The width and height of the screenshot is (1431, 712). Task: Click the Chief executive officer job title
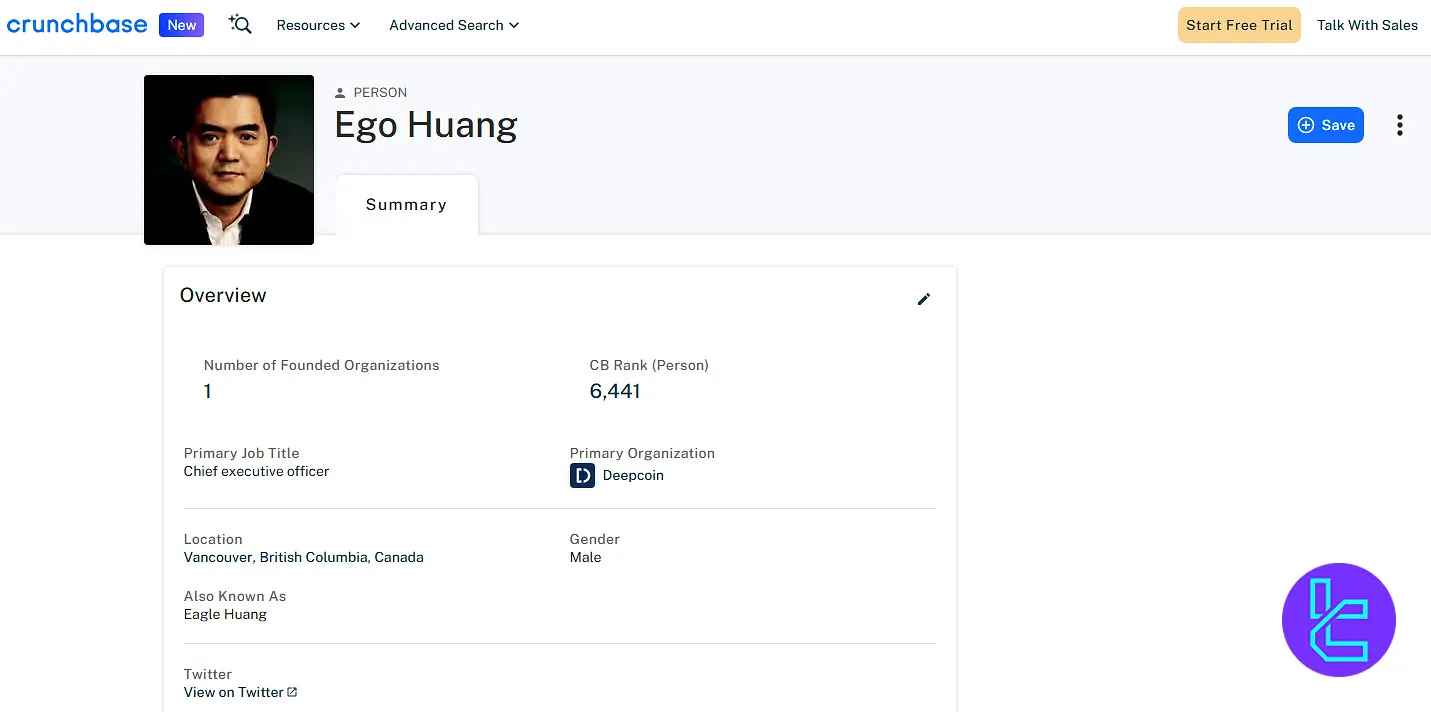click(256, 471)
